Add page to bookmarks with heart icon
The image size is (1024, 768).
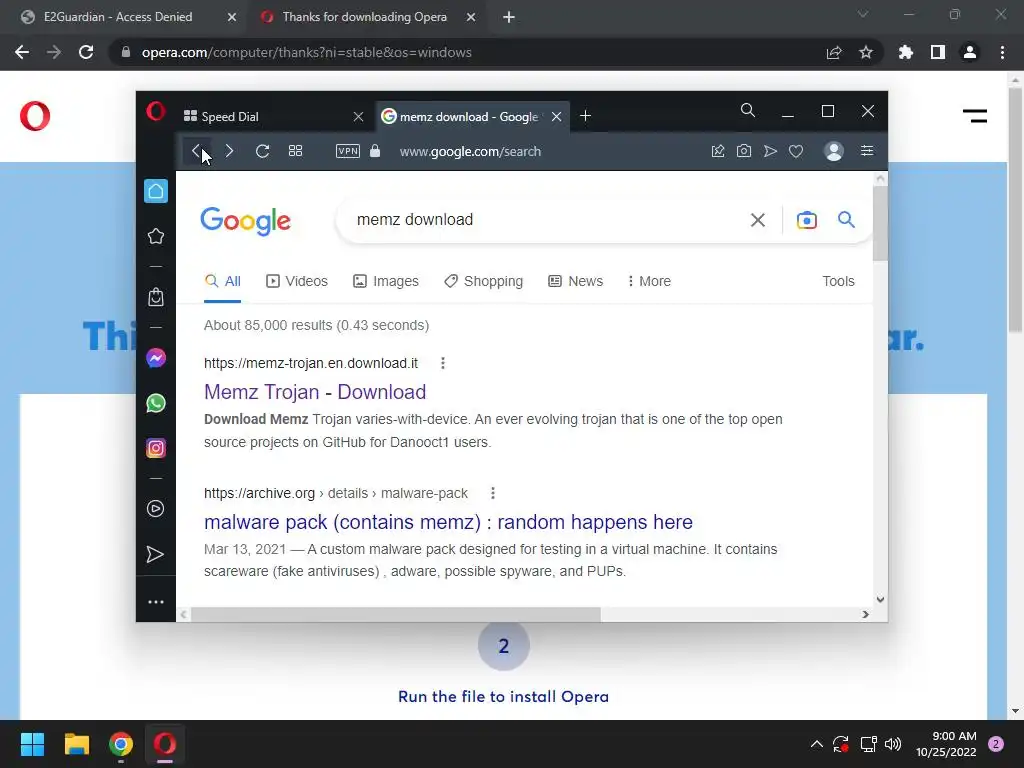click(x=796, y=152)
